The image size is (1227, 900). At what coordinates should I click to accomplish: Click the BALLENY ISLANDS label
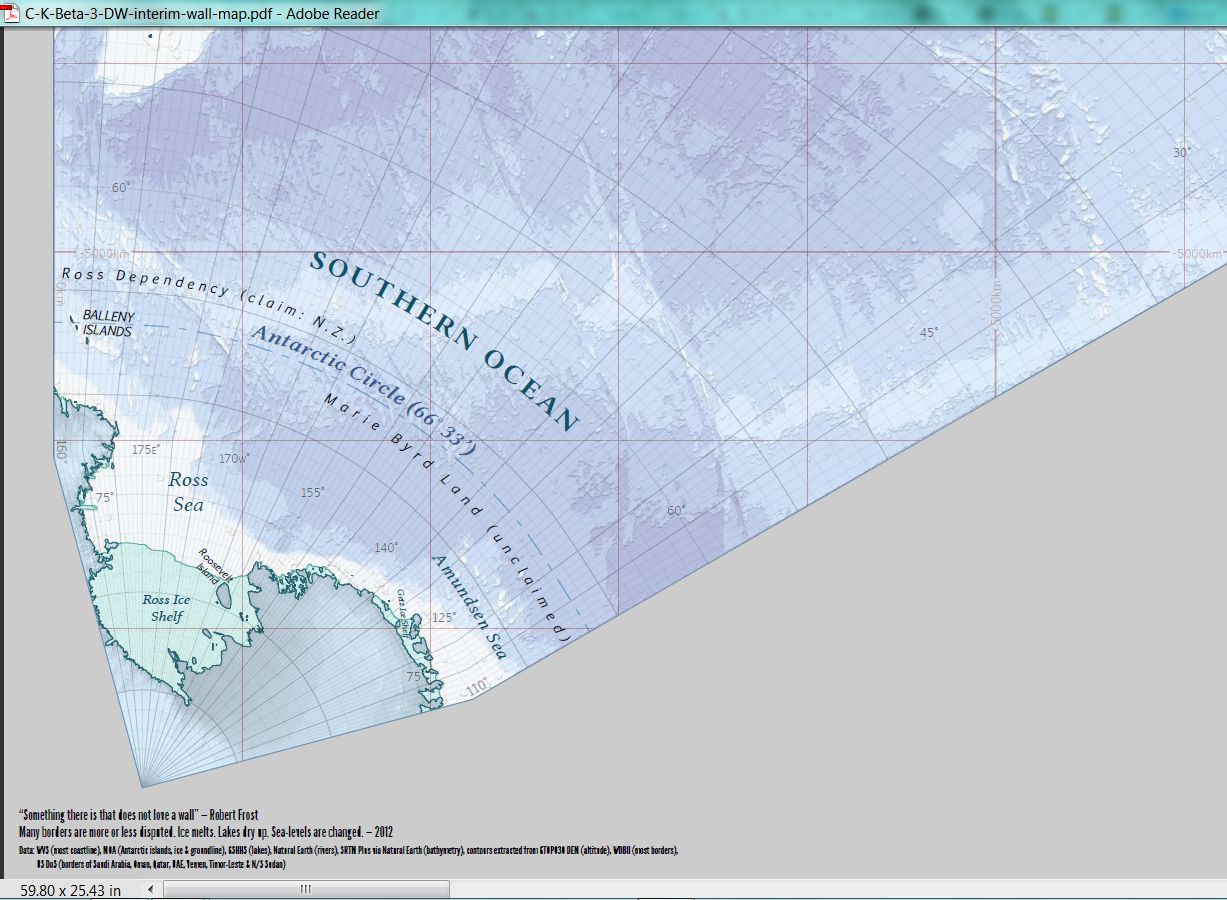point(107,323)
